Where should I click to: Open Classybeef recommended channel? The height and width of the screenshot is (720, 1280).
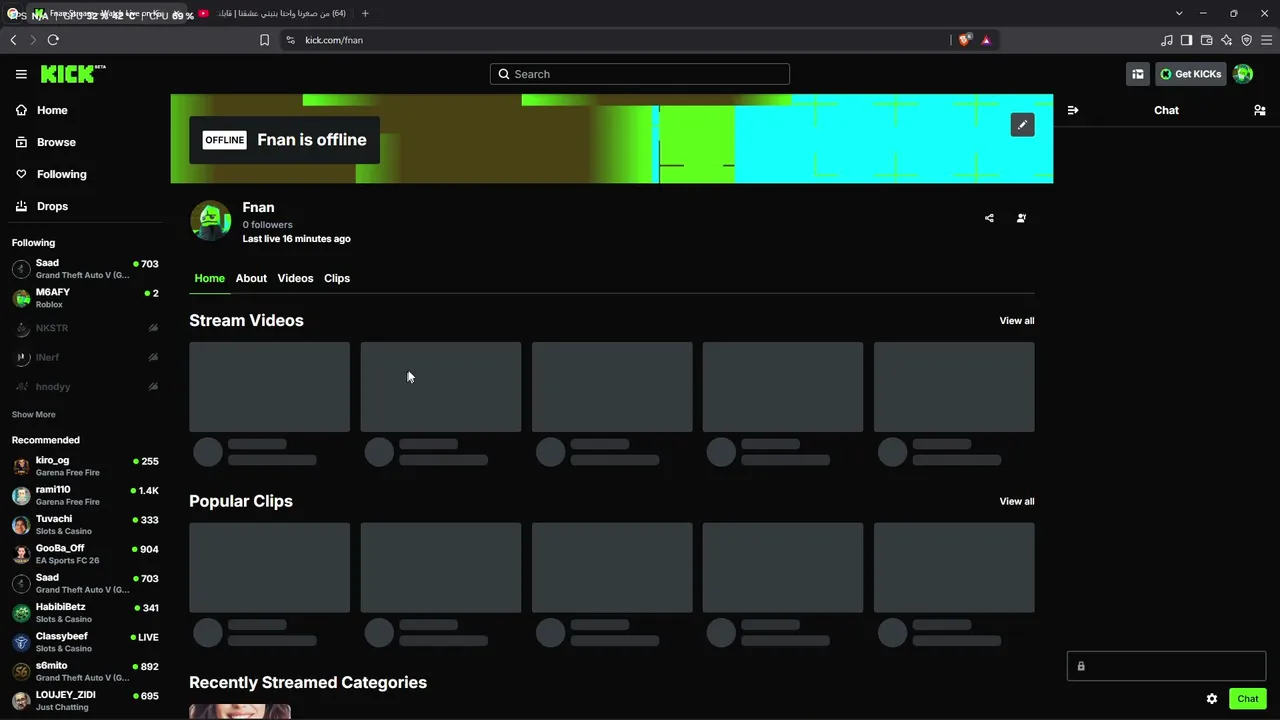coord(85,642)
